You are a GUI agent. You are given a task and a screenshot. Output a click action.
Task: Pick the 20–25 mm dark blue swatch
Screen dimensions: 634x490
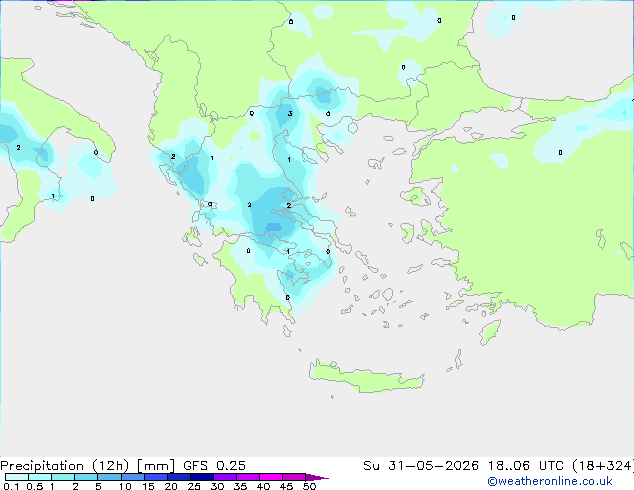(179, 477)
